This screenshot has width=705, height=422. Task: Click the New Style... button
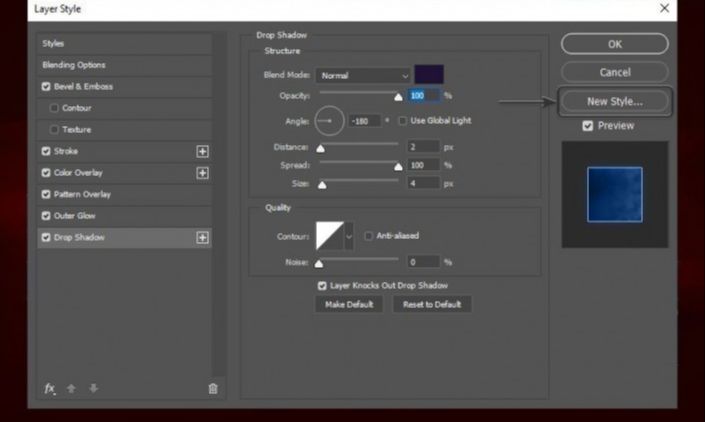click(615, 102)
